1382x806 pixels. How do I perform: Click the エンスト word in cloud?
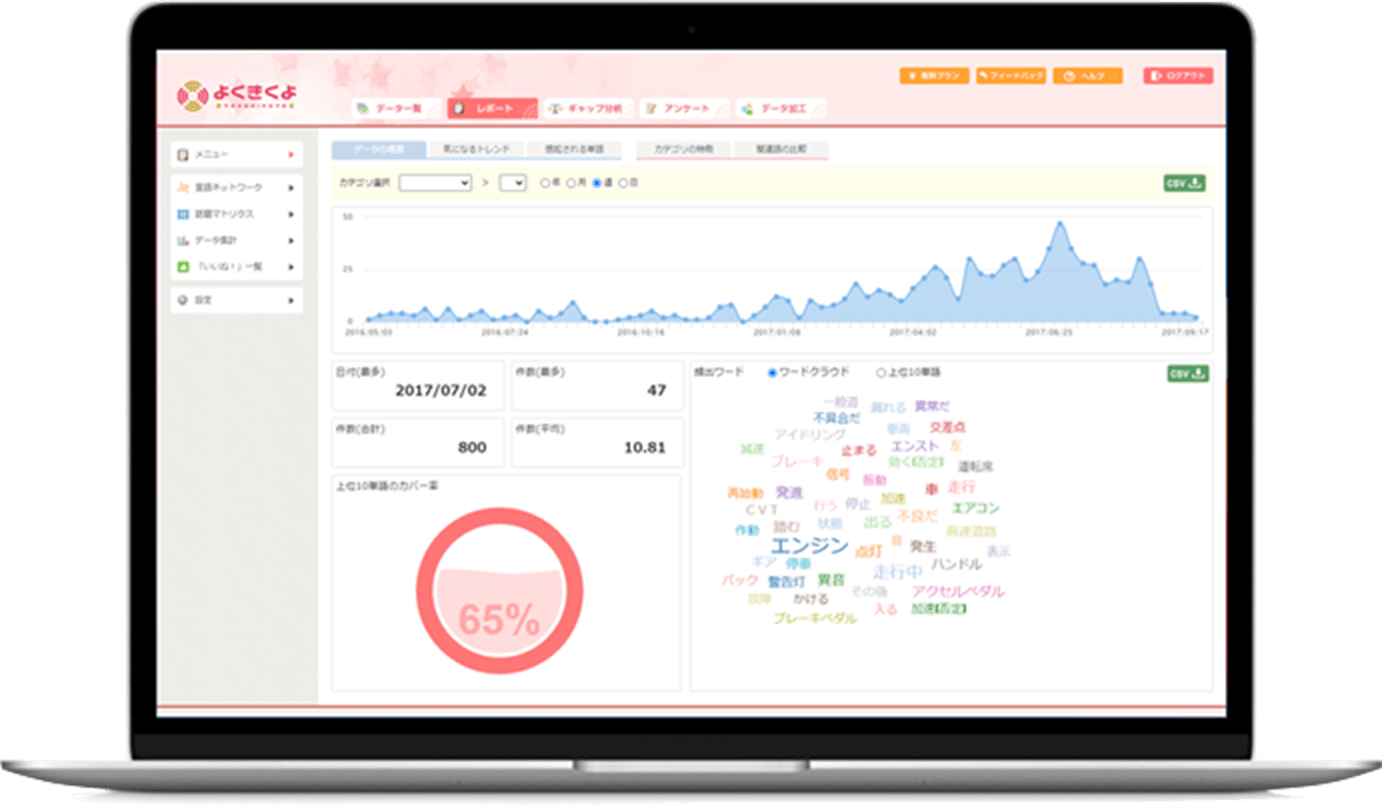[x=915, y=445]
